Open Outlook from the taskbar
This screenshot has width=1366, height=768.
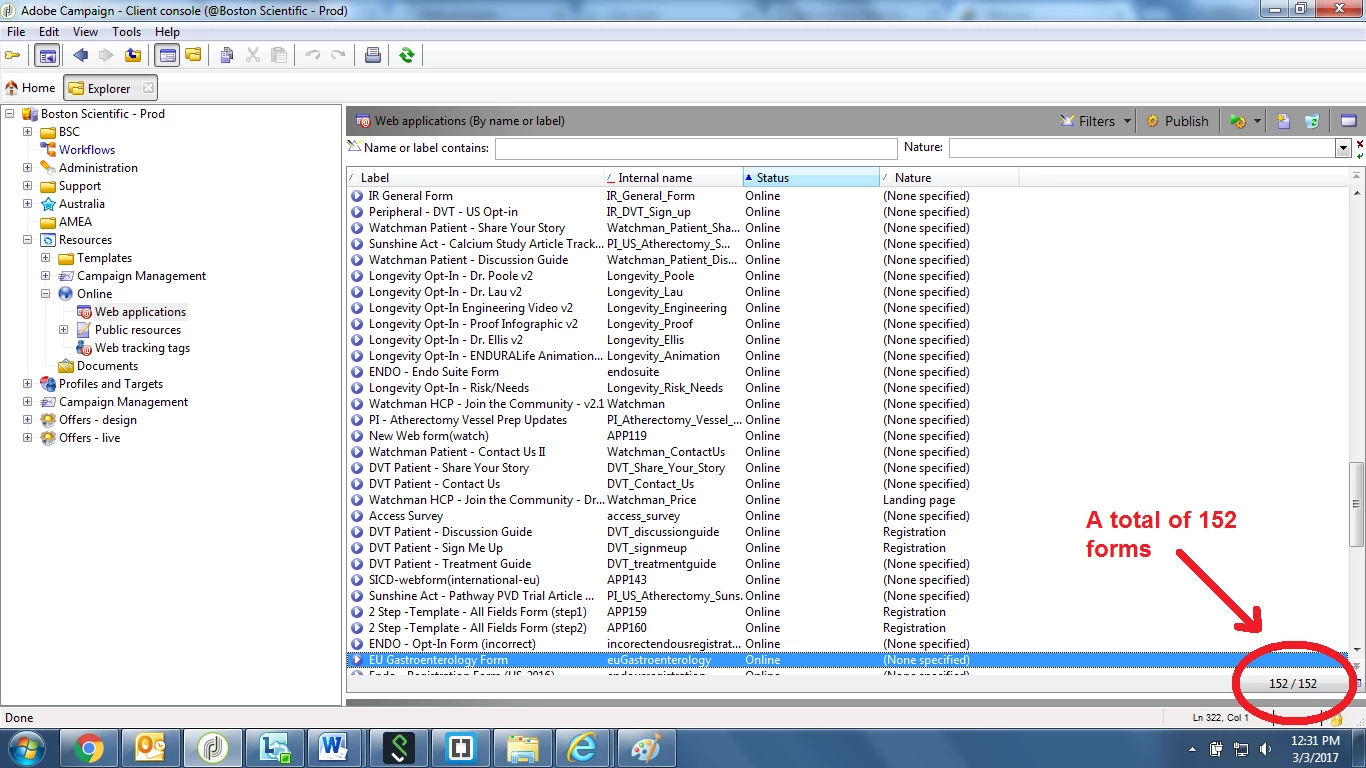pos(150,748)
